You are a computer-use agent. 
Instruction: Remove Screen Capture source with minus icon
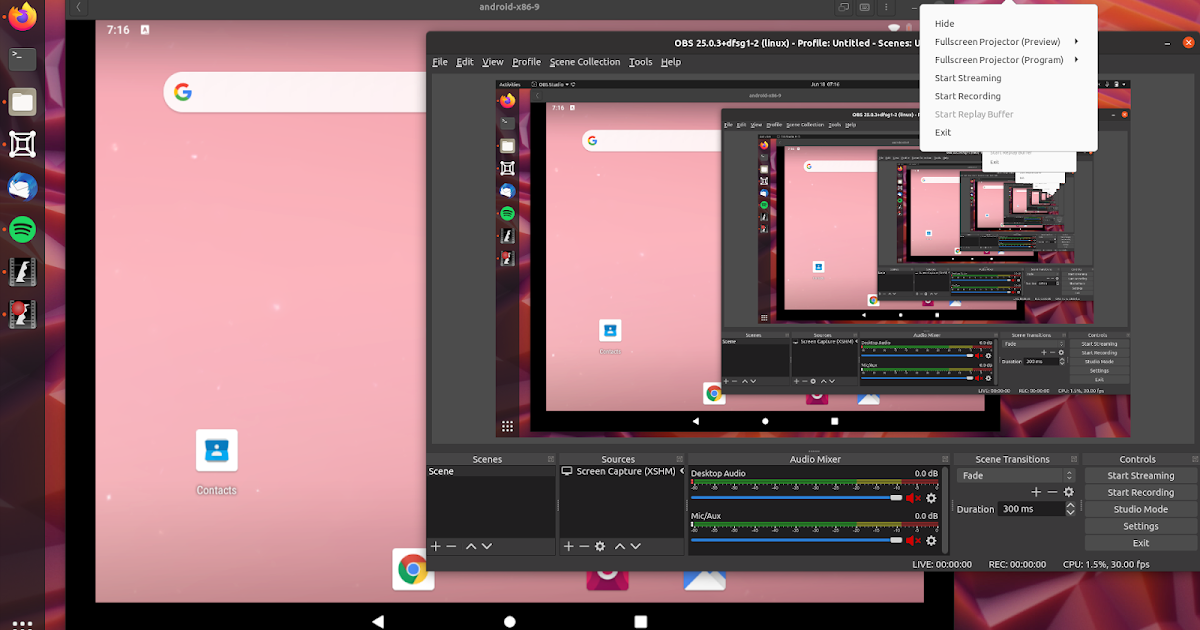[x=583, y=546]
